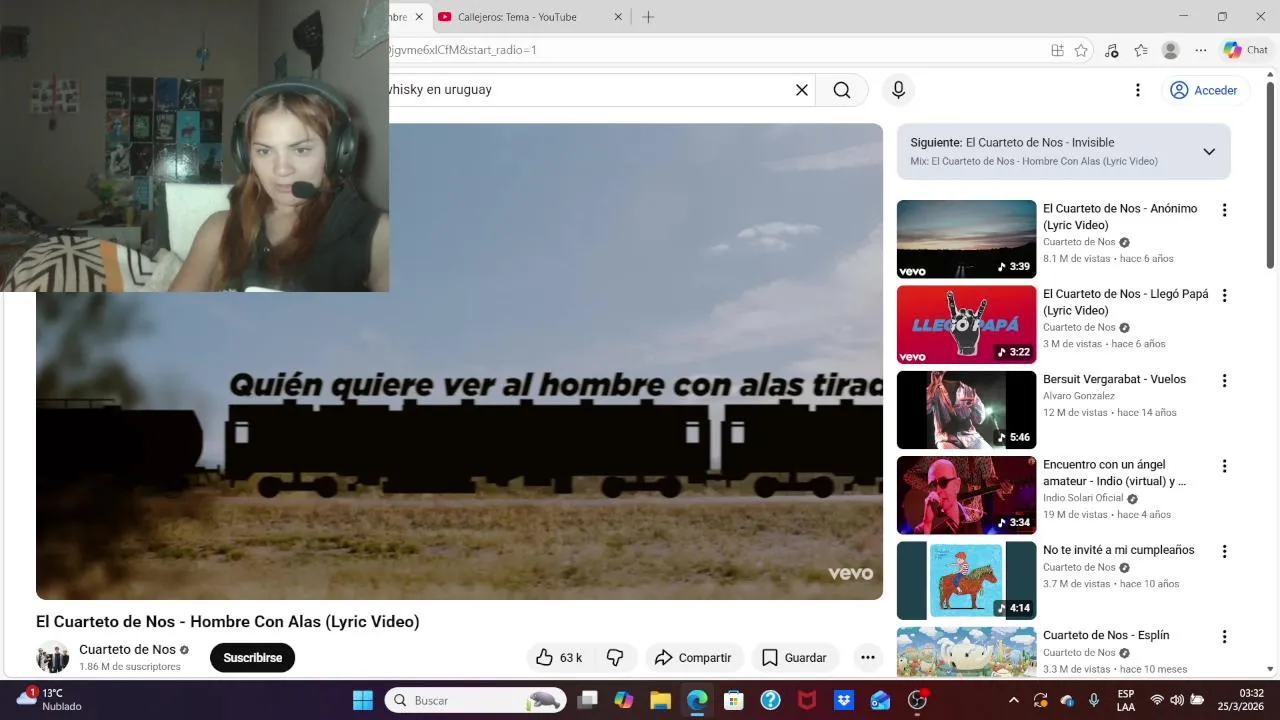Open Llegó Papá video thumbnail

coord(966,324)
